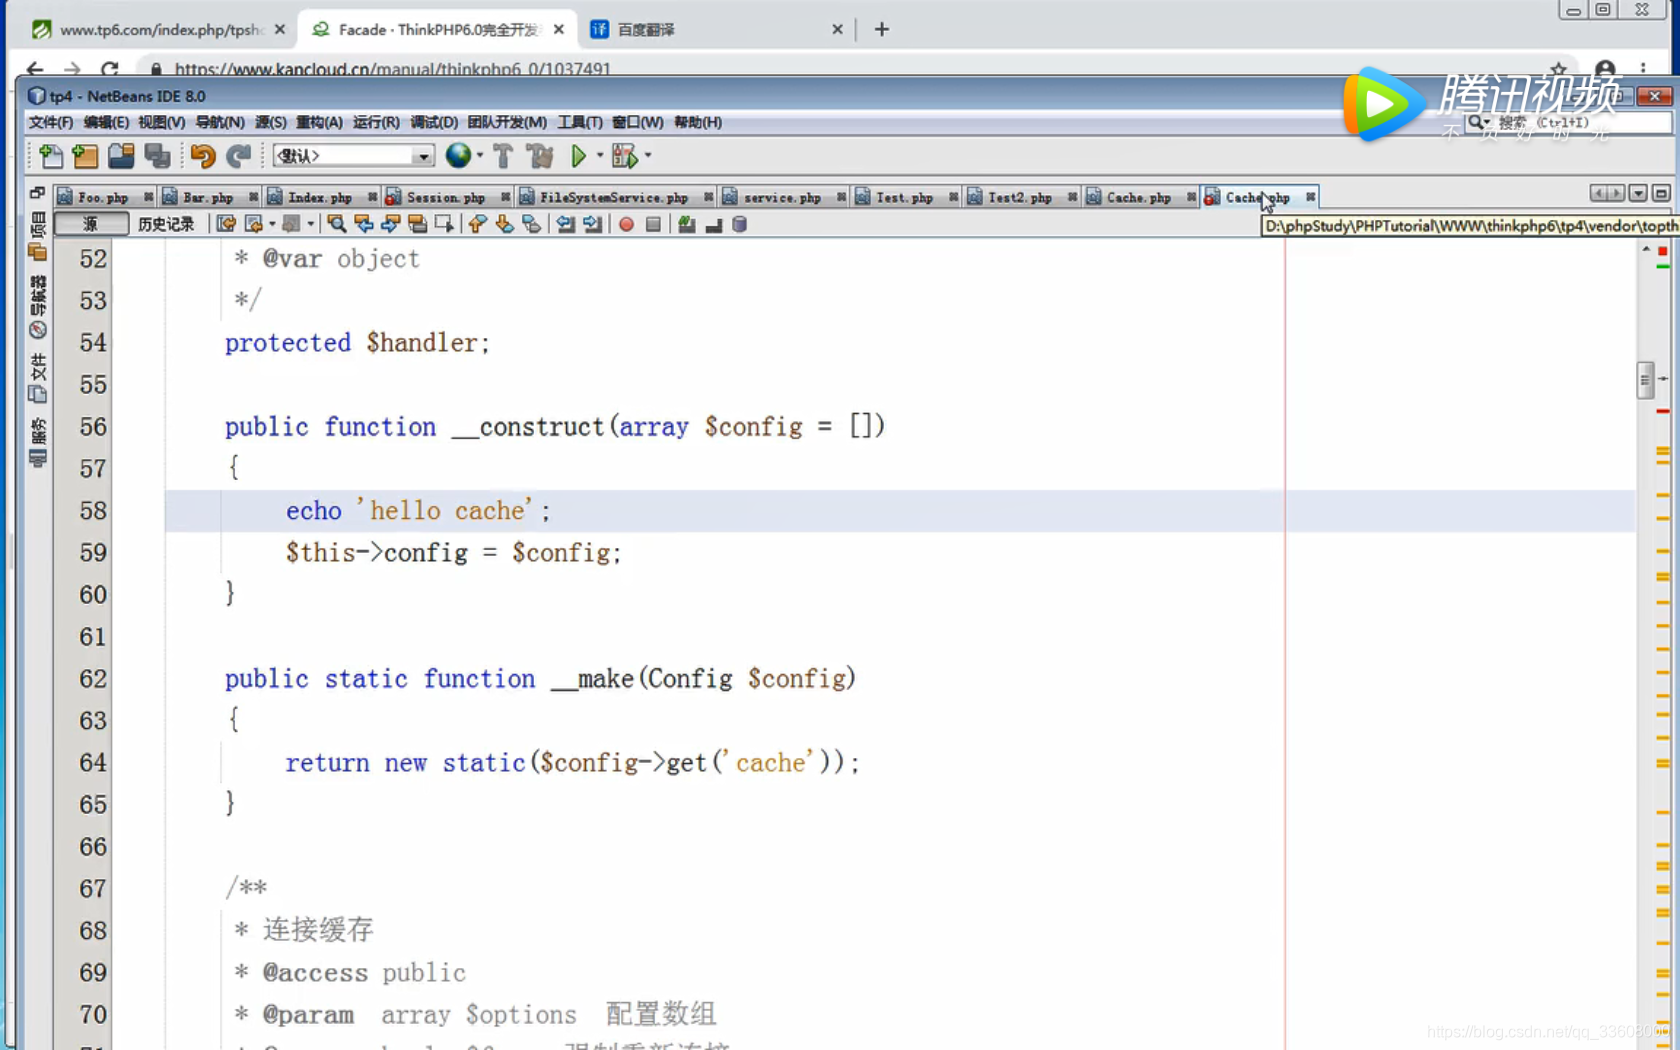Click the New File toolbar icon
The width and height of the screenshot is (1680, 1050).
click(x=50, y=156)
